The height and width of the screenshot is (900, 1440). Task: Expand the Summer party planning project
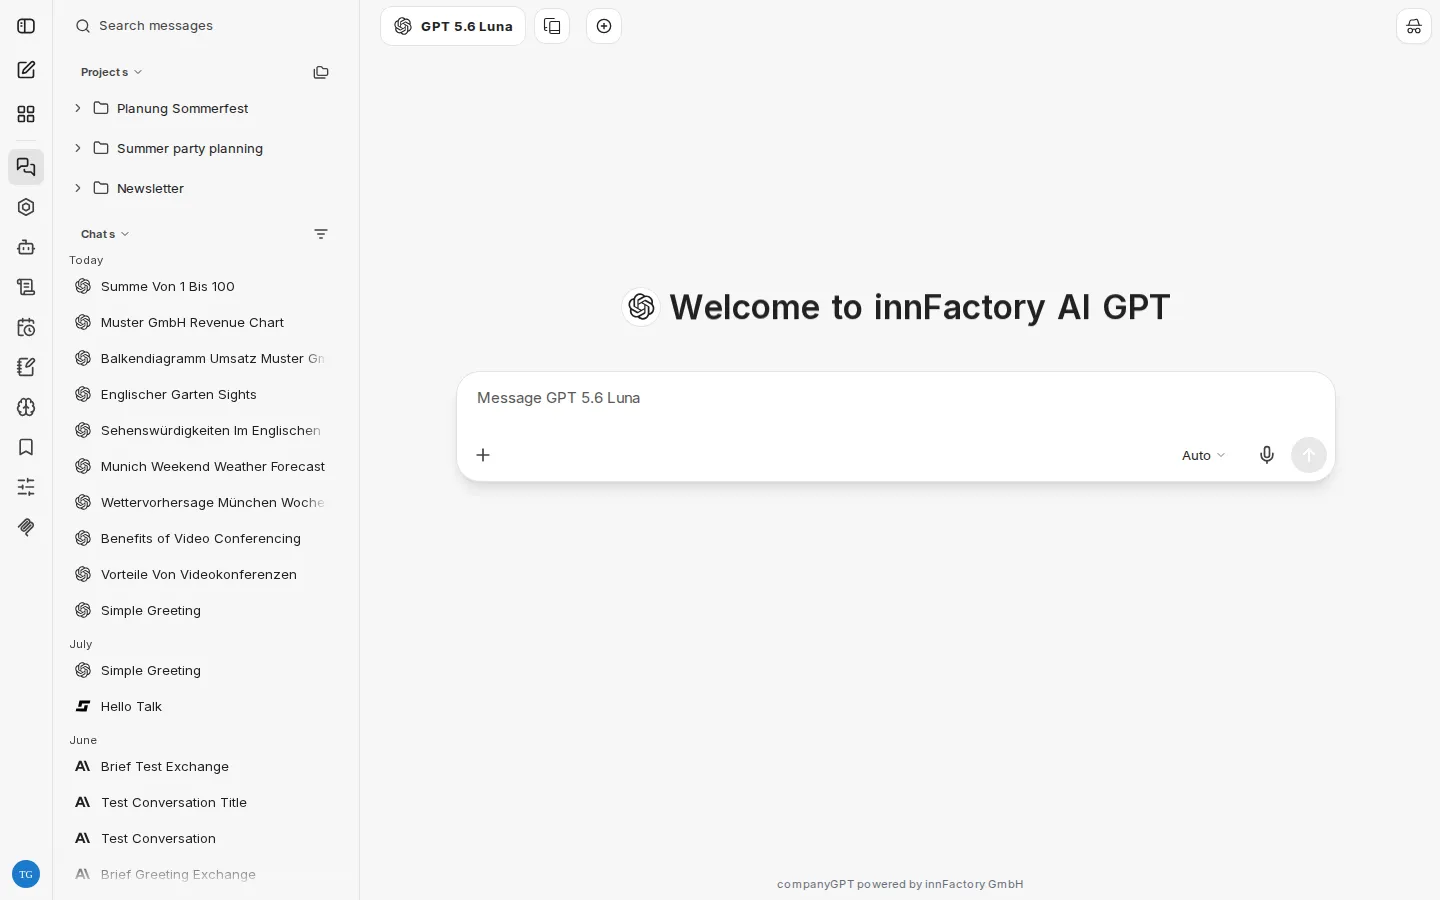click(x=78, y=148)
